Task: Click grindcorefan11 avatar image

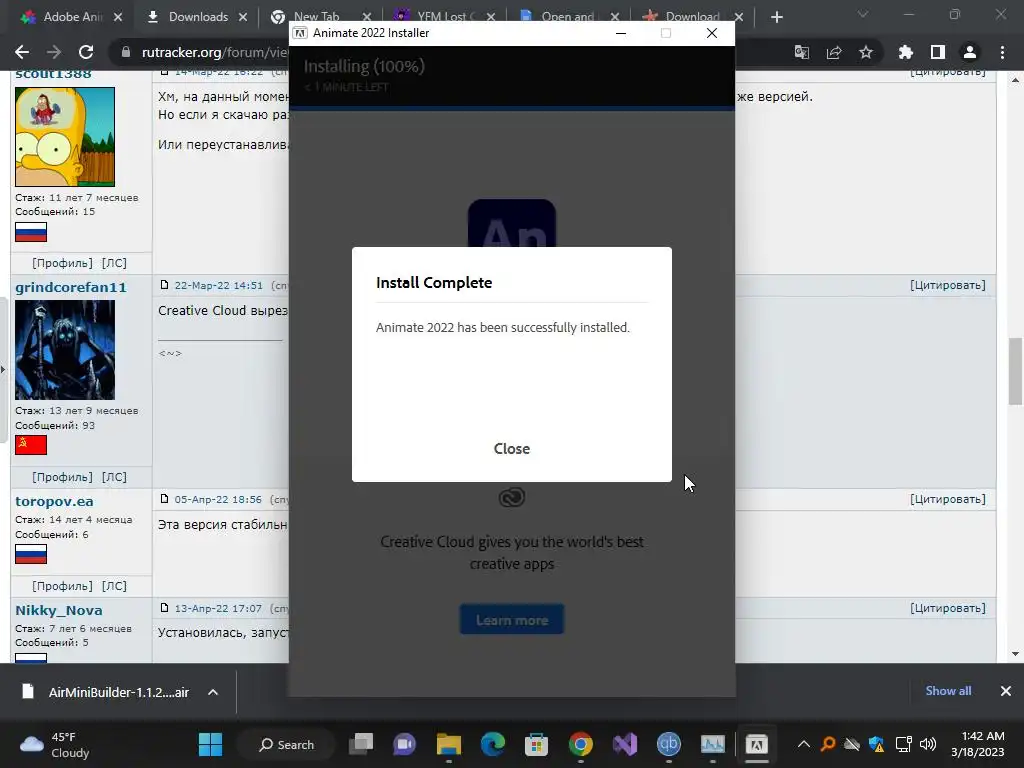Action: pos(65,350)
